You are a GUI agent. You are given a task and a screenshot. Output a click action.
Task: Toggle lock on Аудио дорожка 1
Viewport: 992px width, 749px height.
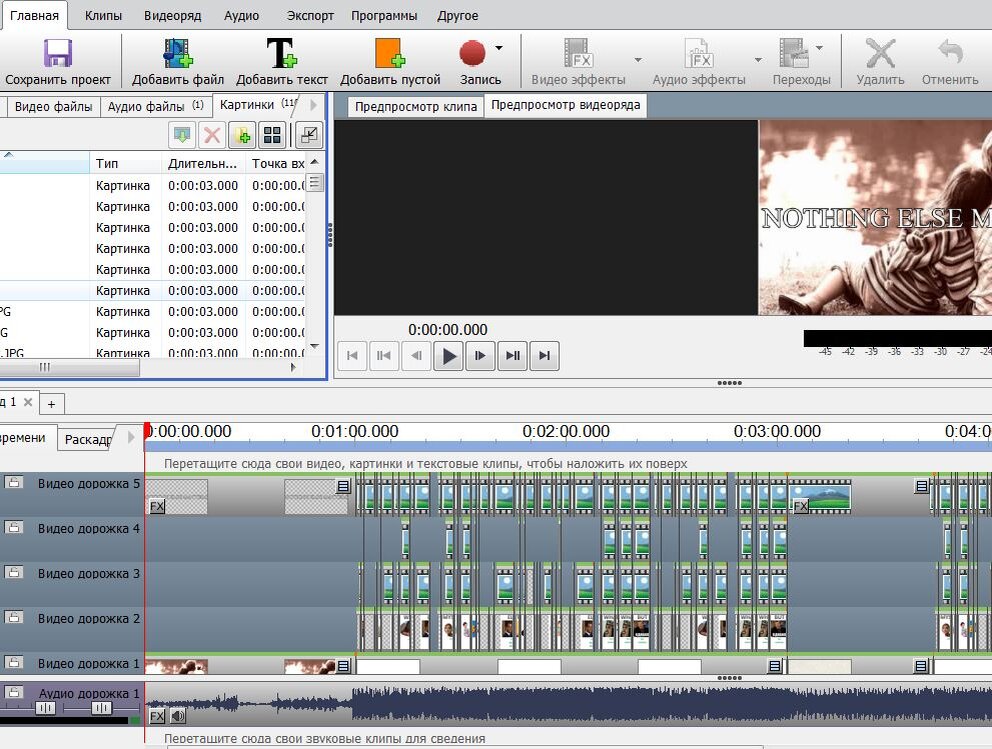tap(13, 692)
